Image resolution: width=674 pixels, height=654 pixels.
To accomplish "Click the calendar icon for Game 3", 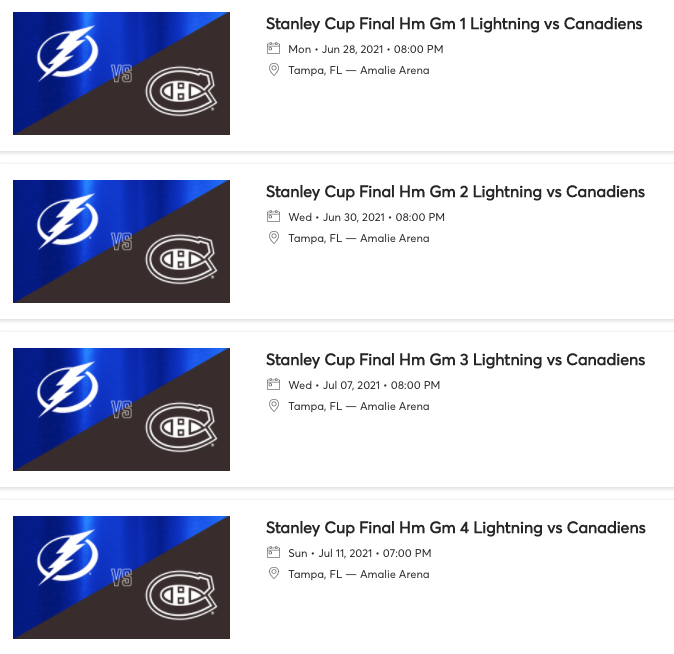I will 273,385.
